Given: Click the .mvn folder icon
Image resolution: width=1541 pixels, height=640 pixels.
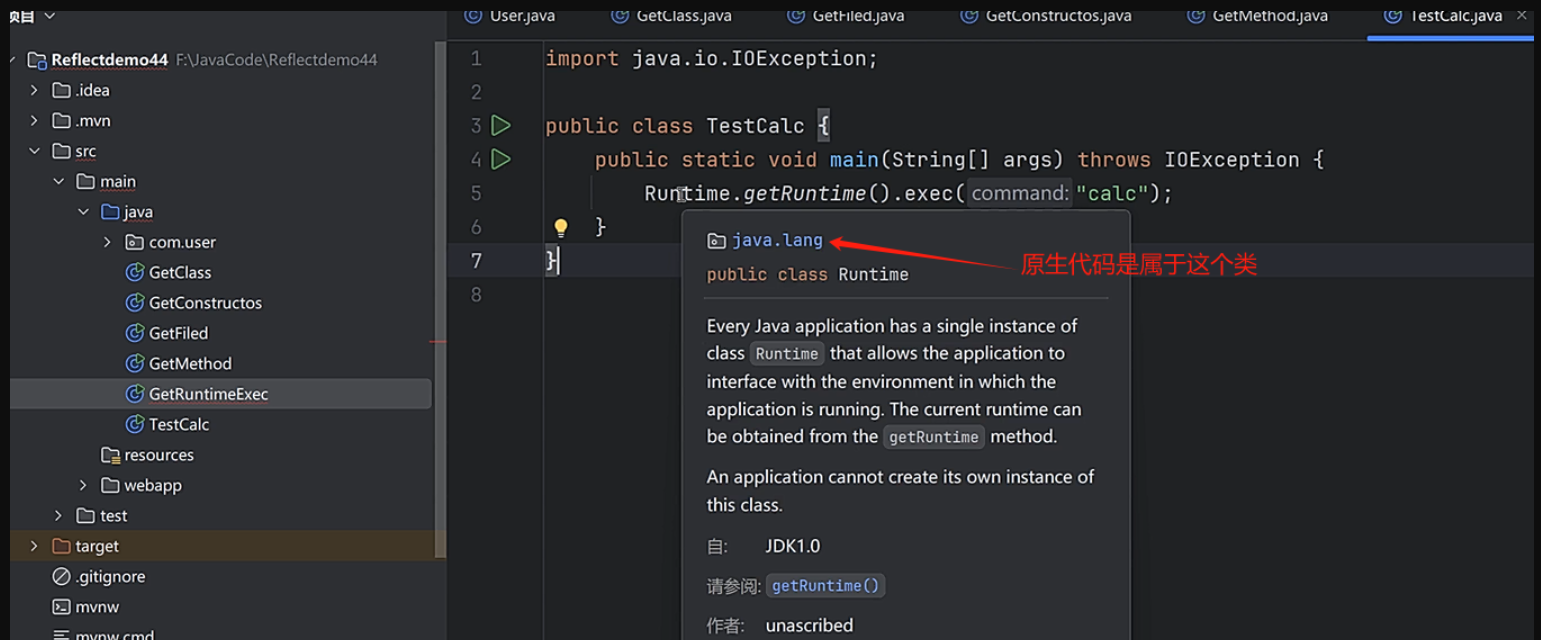Looking at the screenshot, I should pyautogui.click(x=61, y=120).
